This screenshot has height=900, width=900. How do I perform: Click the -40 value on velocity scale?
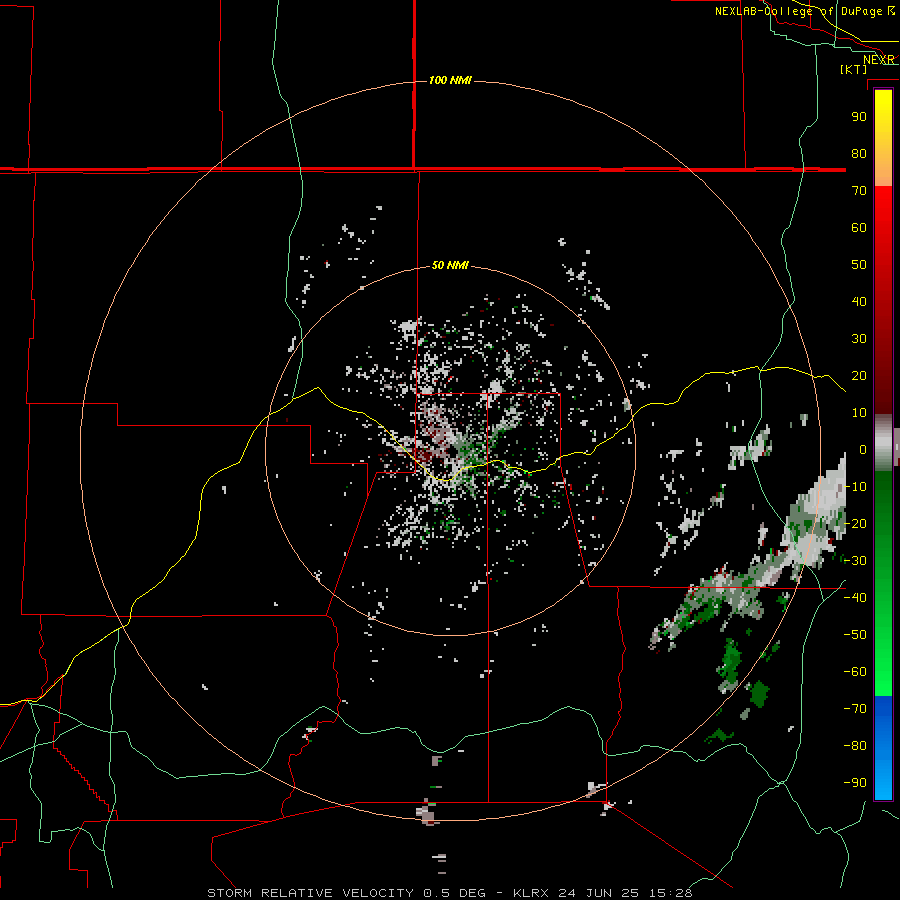click(x=855, y=598)
